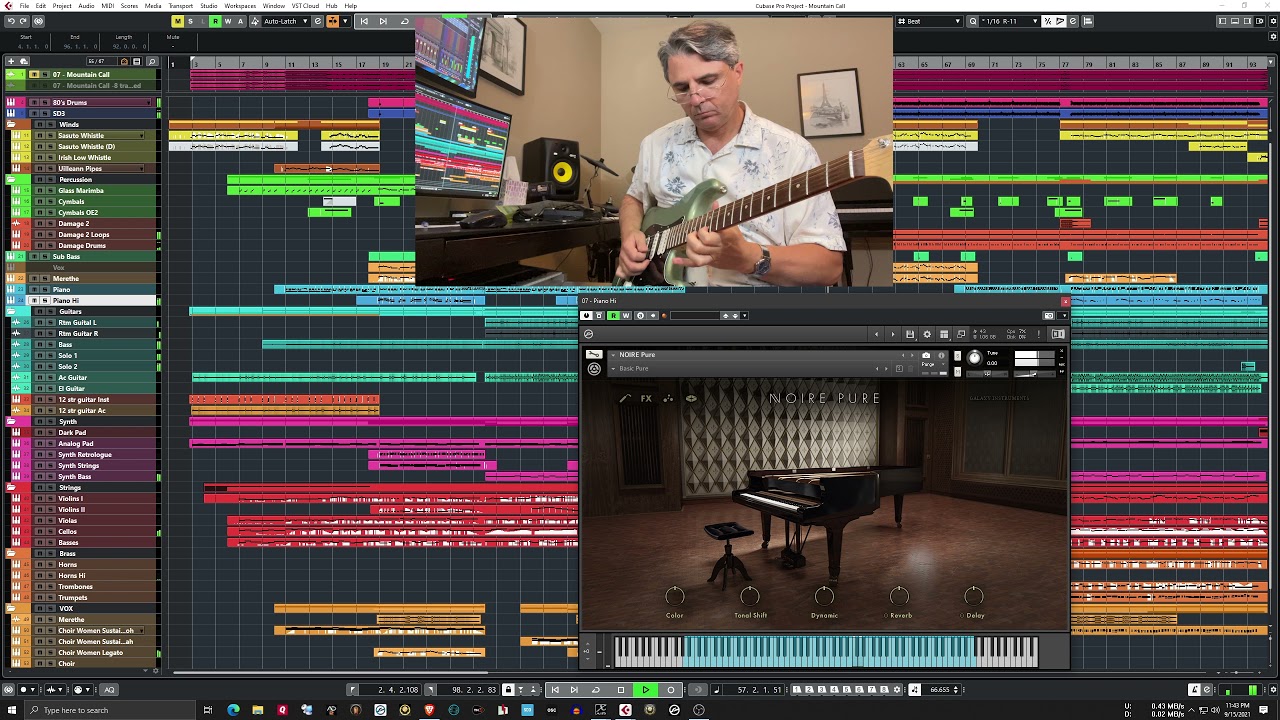The width and height of the screenshot is (1280, 720).
Task: Collapse the Guitars folder track
Action: pos(11,312)
